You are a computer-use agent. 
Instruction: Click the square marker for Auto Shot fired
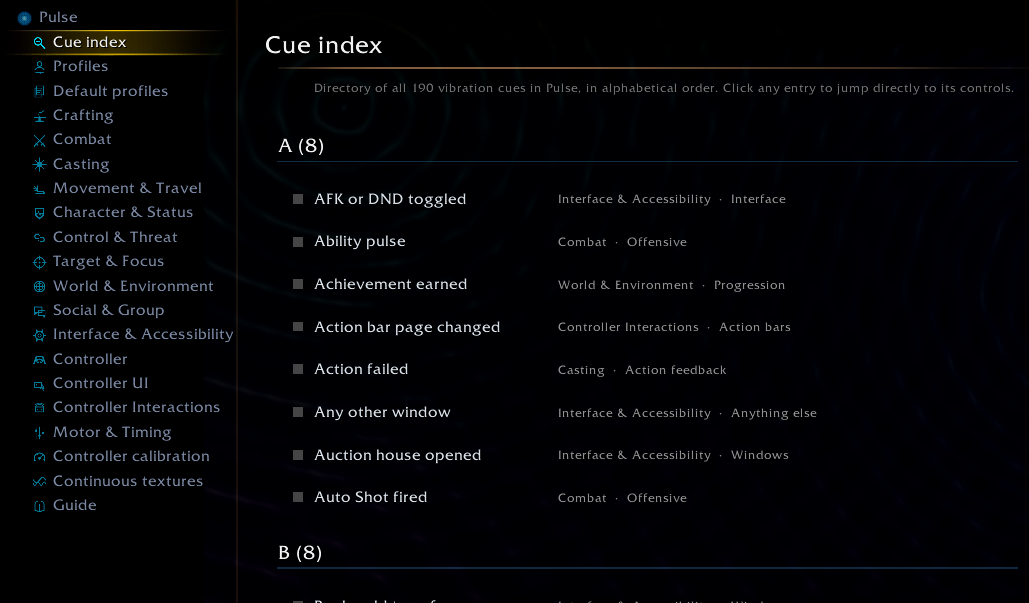(298, 497)
